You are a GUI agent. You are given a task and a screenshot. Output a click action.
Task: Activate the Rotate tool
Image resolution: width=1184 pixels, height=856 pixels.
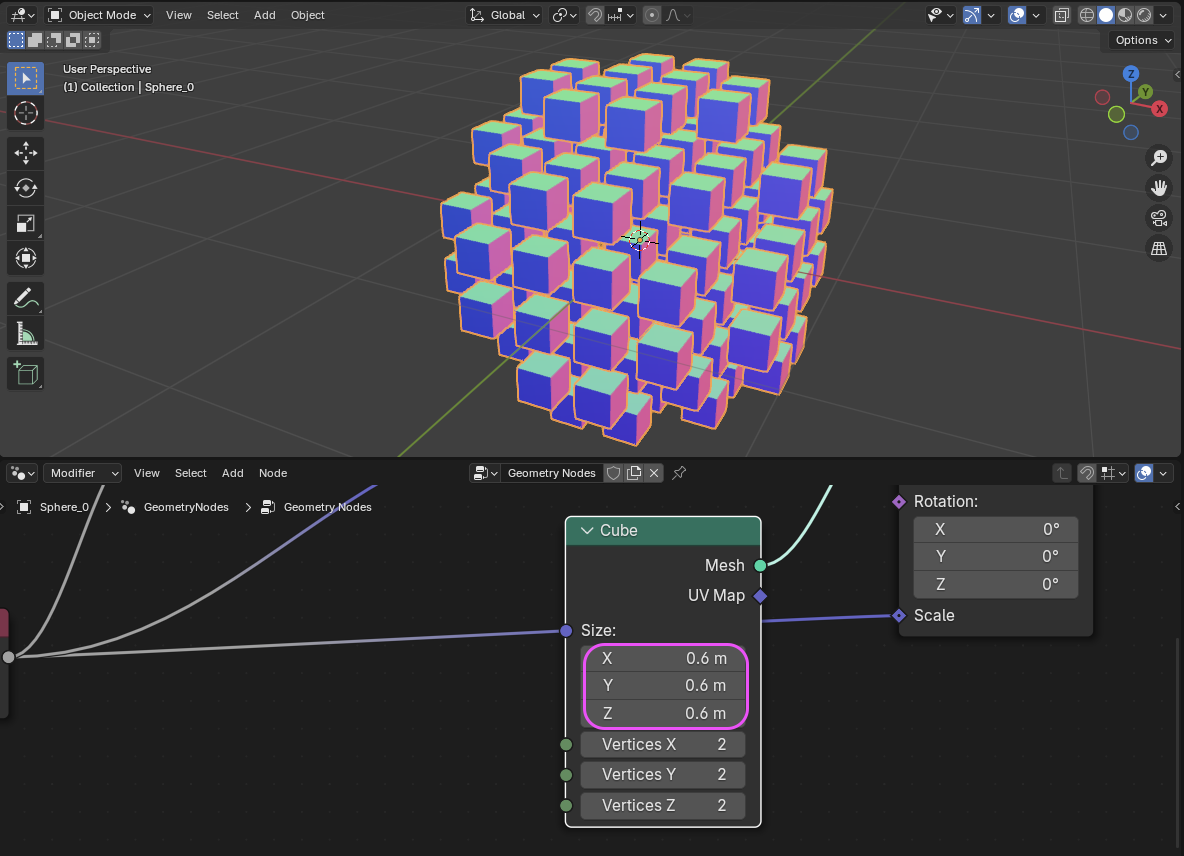click(26, 188)
